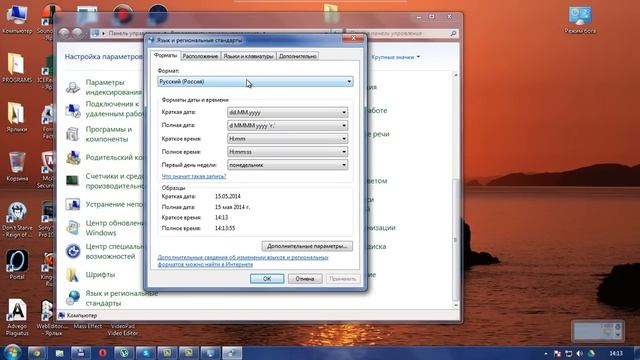Click the Control Panel search field
Image resolution: width=640 pixels, height=360 pixels.
point(402,33)
